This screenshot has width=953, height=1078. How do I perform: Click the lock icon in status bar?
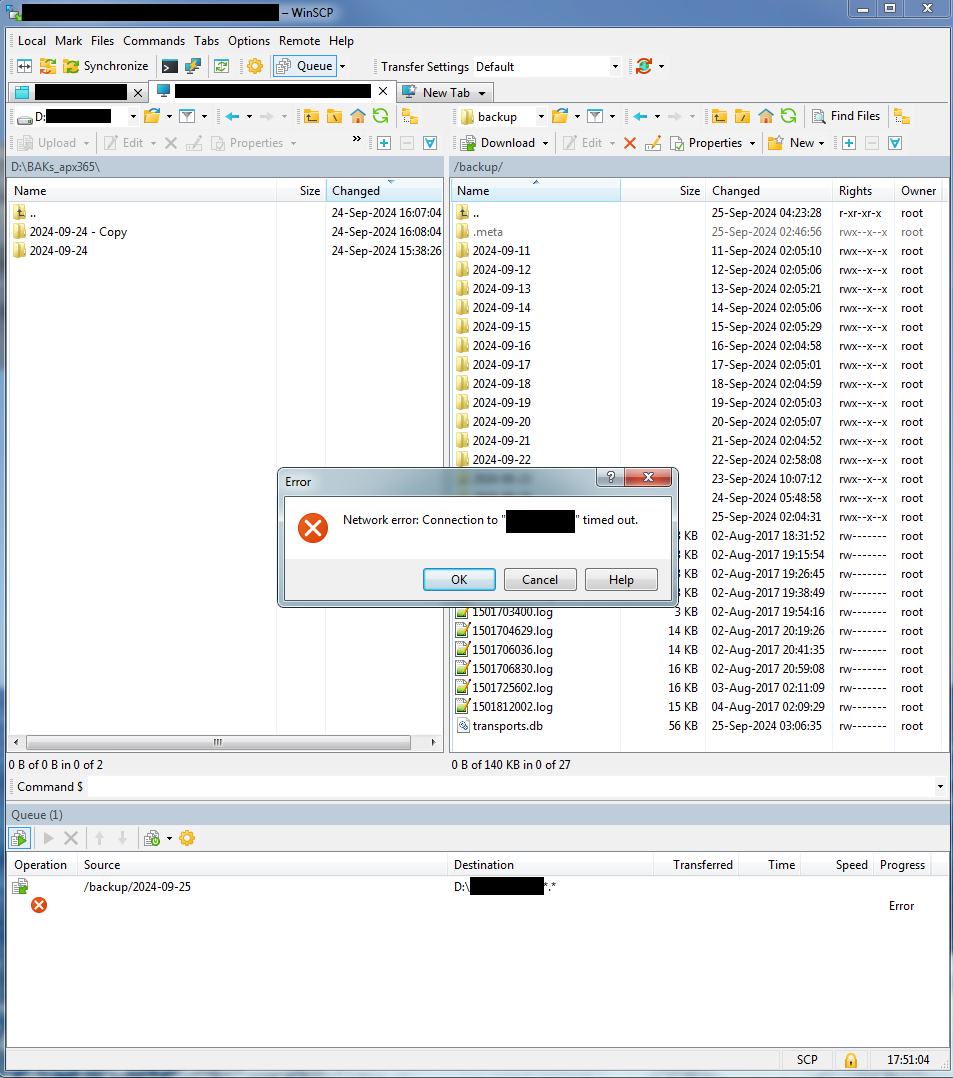click(x=851, y=1060)
